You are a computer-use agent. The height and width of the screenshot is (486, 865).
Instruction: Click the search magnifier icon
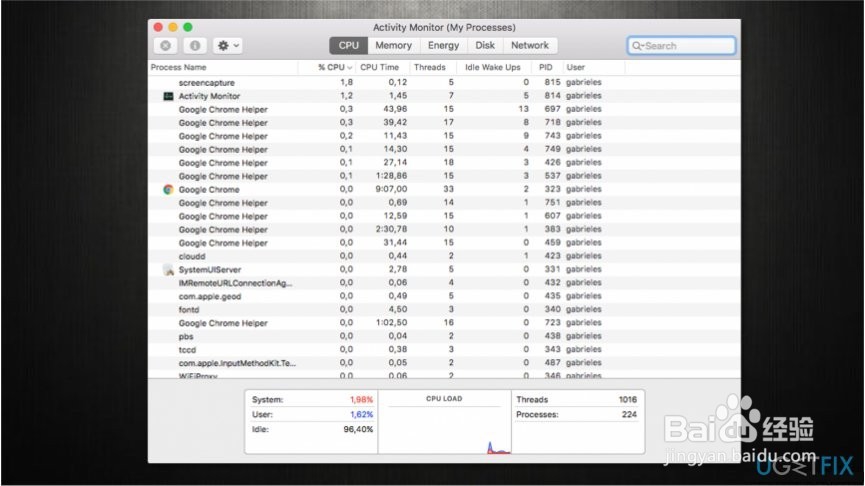click(637, 46)
